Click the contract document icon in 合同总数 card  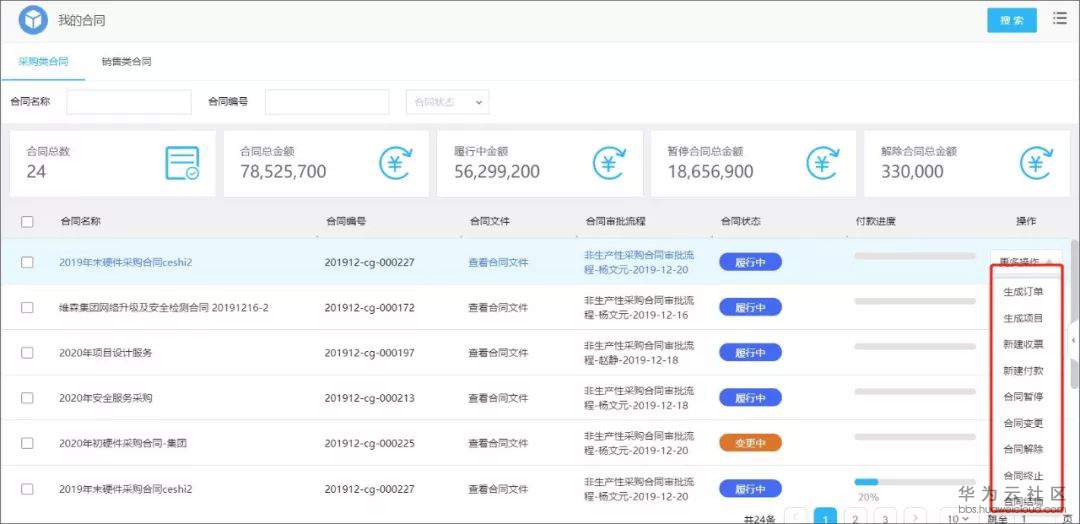[x=182, y=163]
